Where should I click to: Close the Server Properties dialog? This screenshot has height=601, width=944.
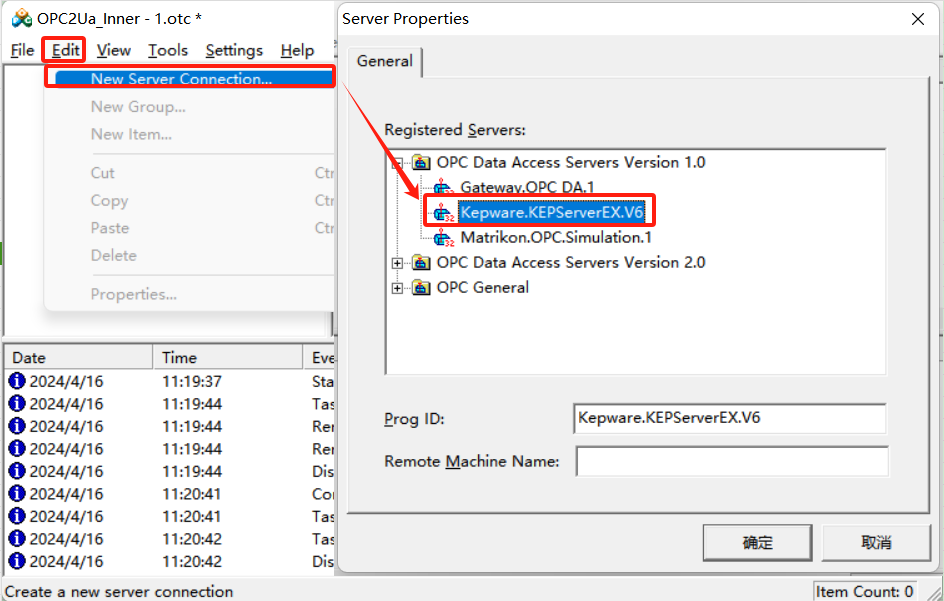coord(918,19)
